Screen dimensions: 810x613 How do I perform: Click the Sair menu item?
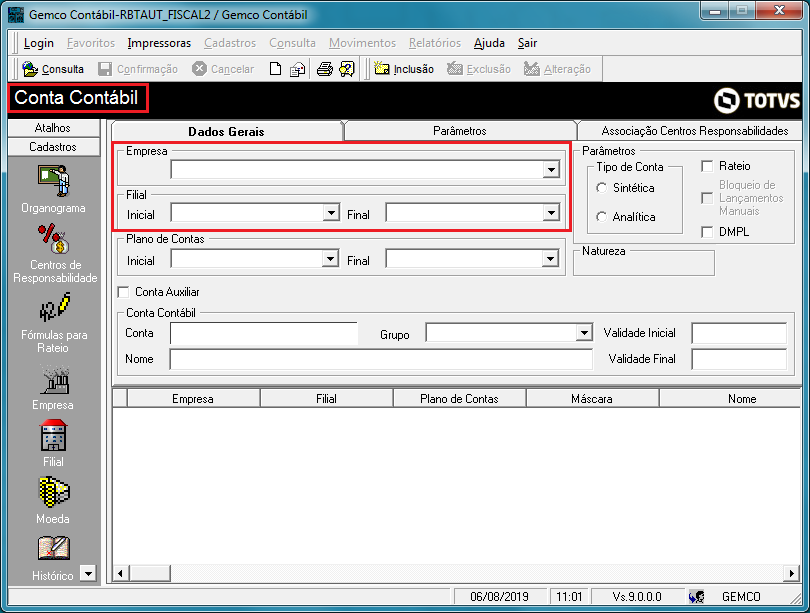tap(527, 43)
